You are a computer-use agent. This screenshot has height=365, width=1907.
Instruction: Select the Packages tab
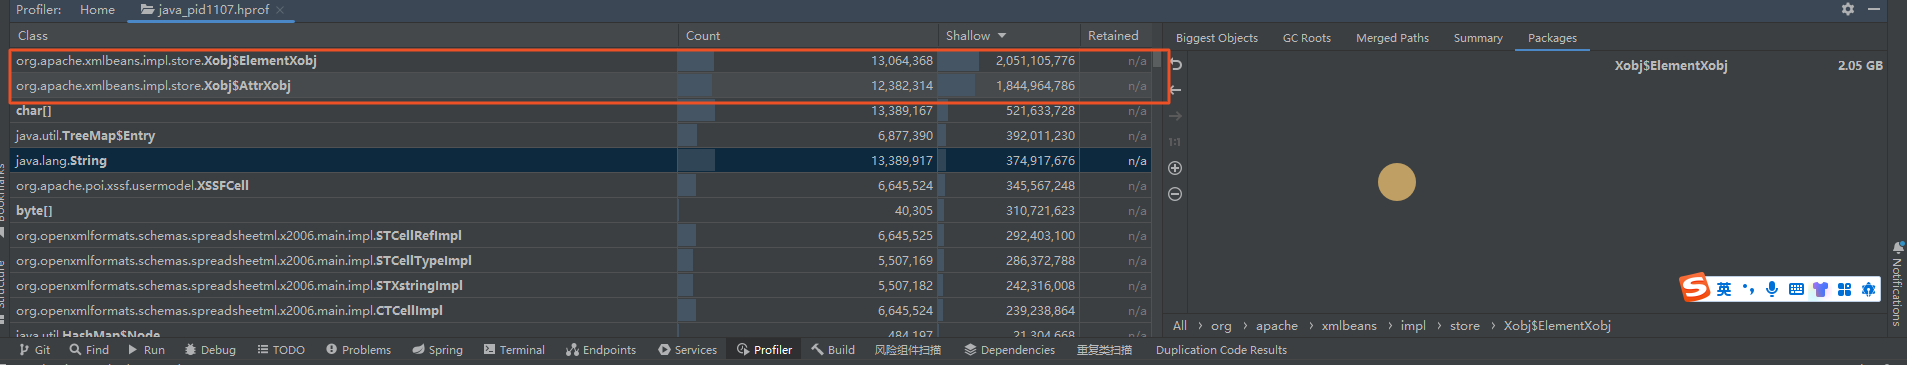[x=1552, y=38]
